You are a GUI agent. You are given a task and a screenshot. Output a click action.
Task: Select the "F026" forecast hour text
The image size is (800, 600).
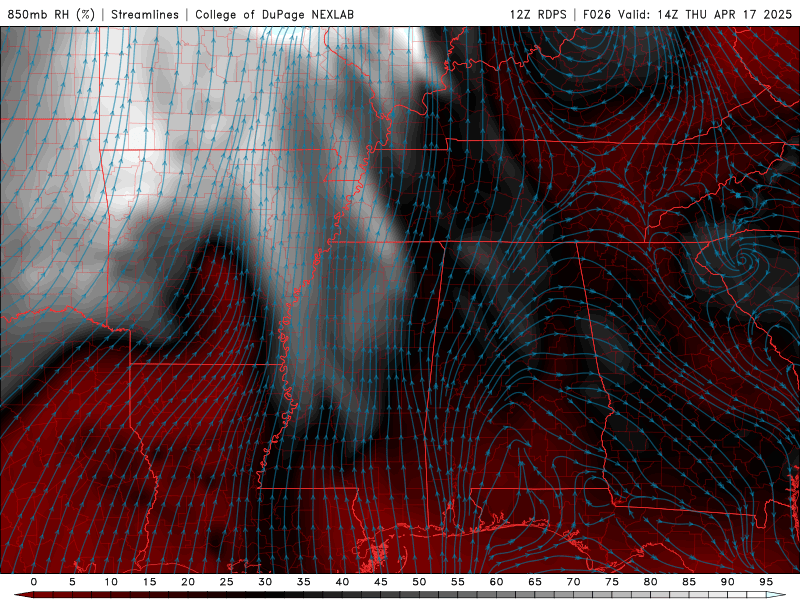[597, 14]
